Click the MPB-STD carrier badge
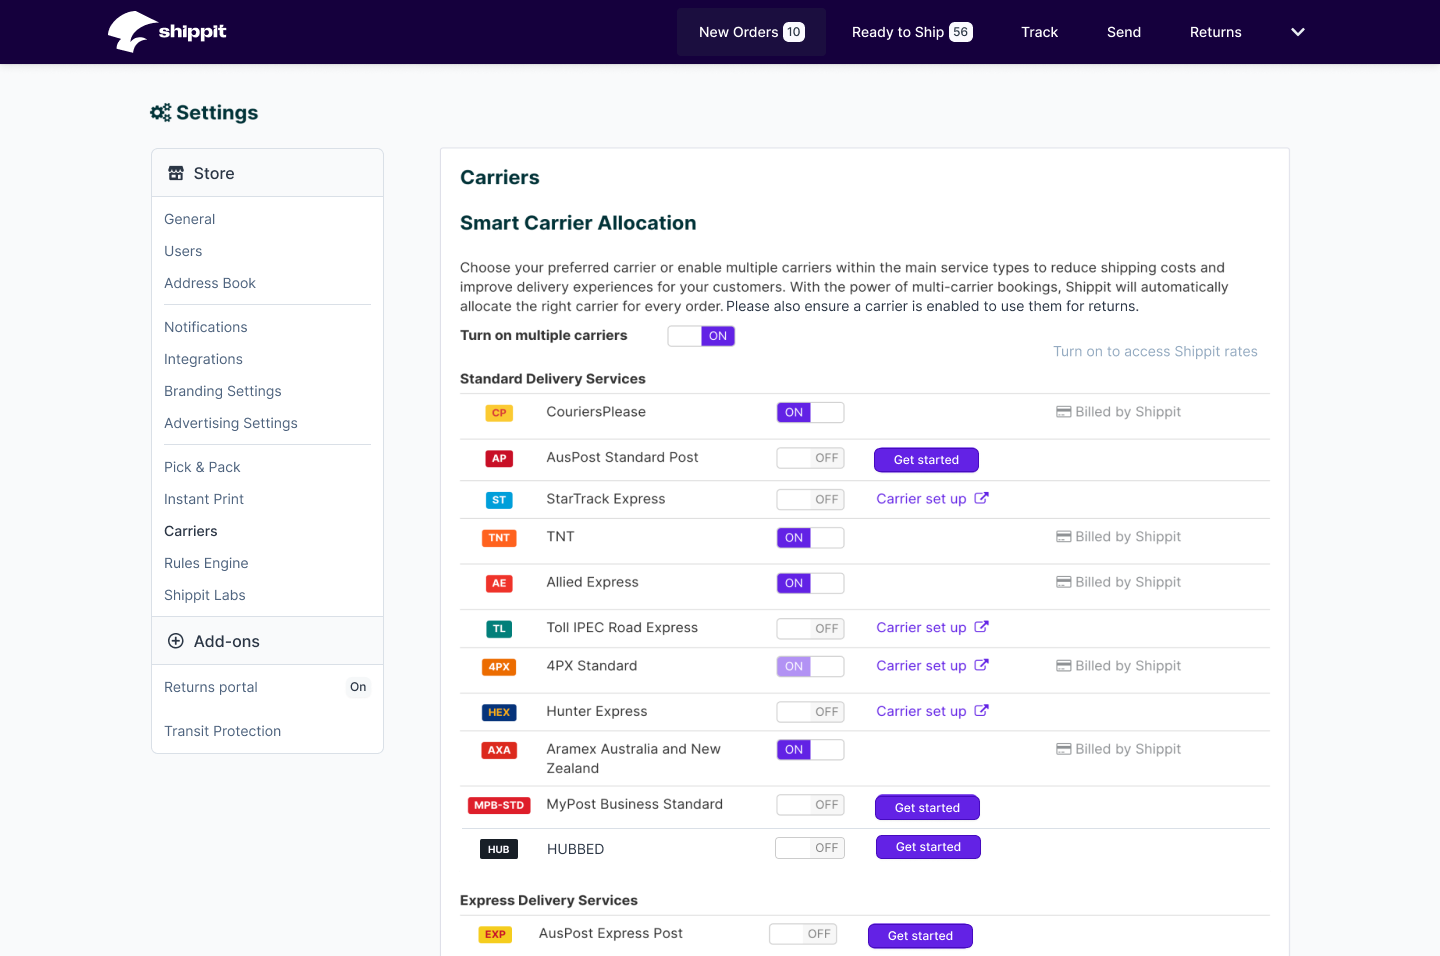This screenshot has height=956, width=1440. click(x=499, y=805)
